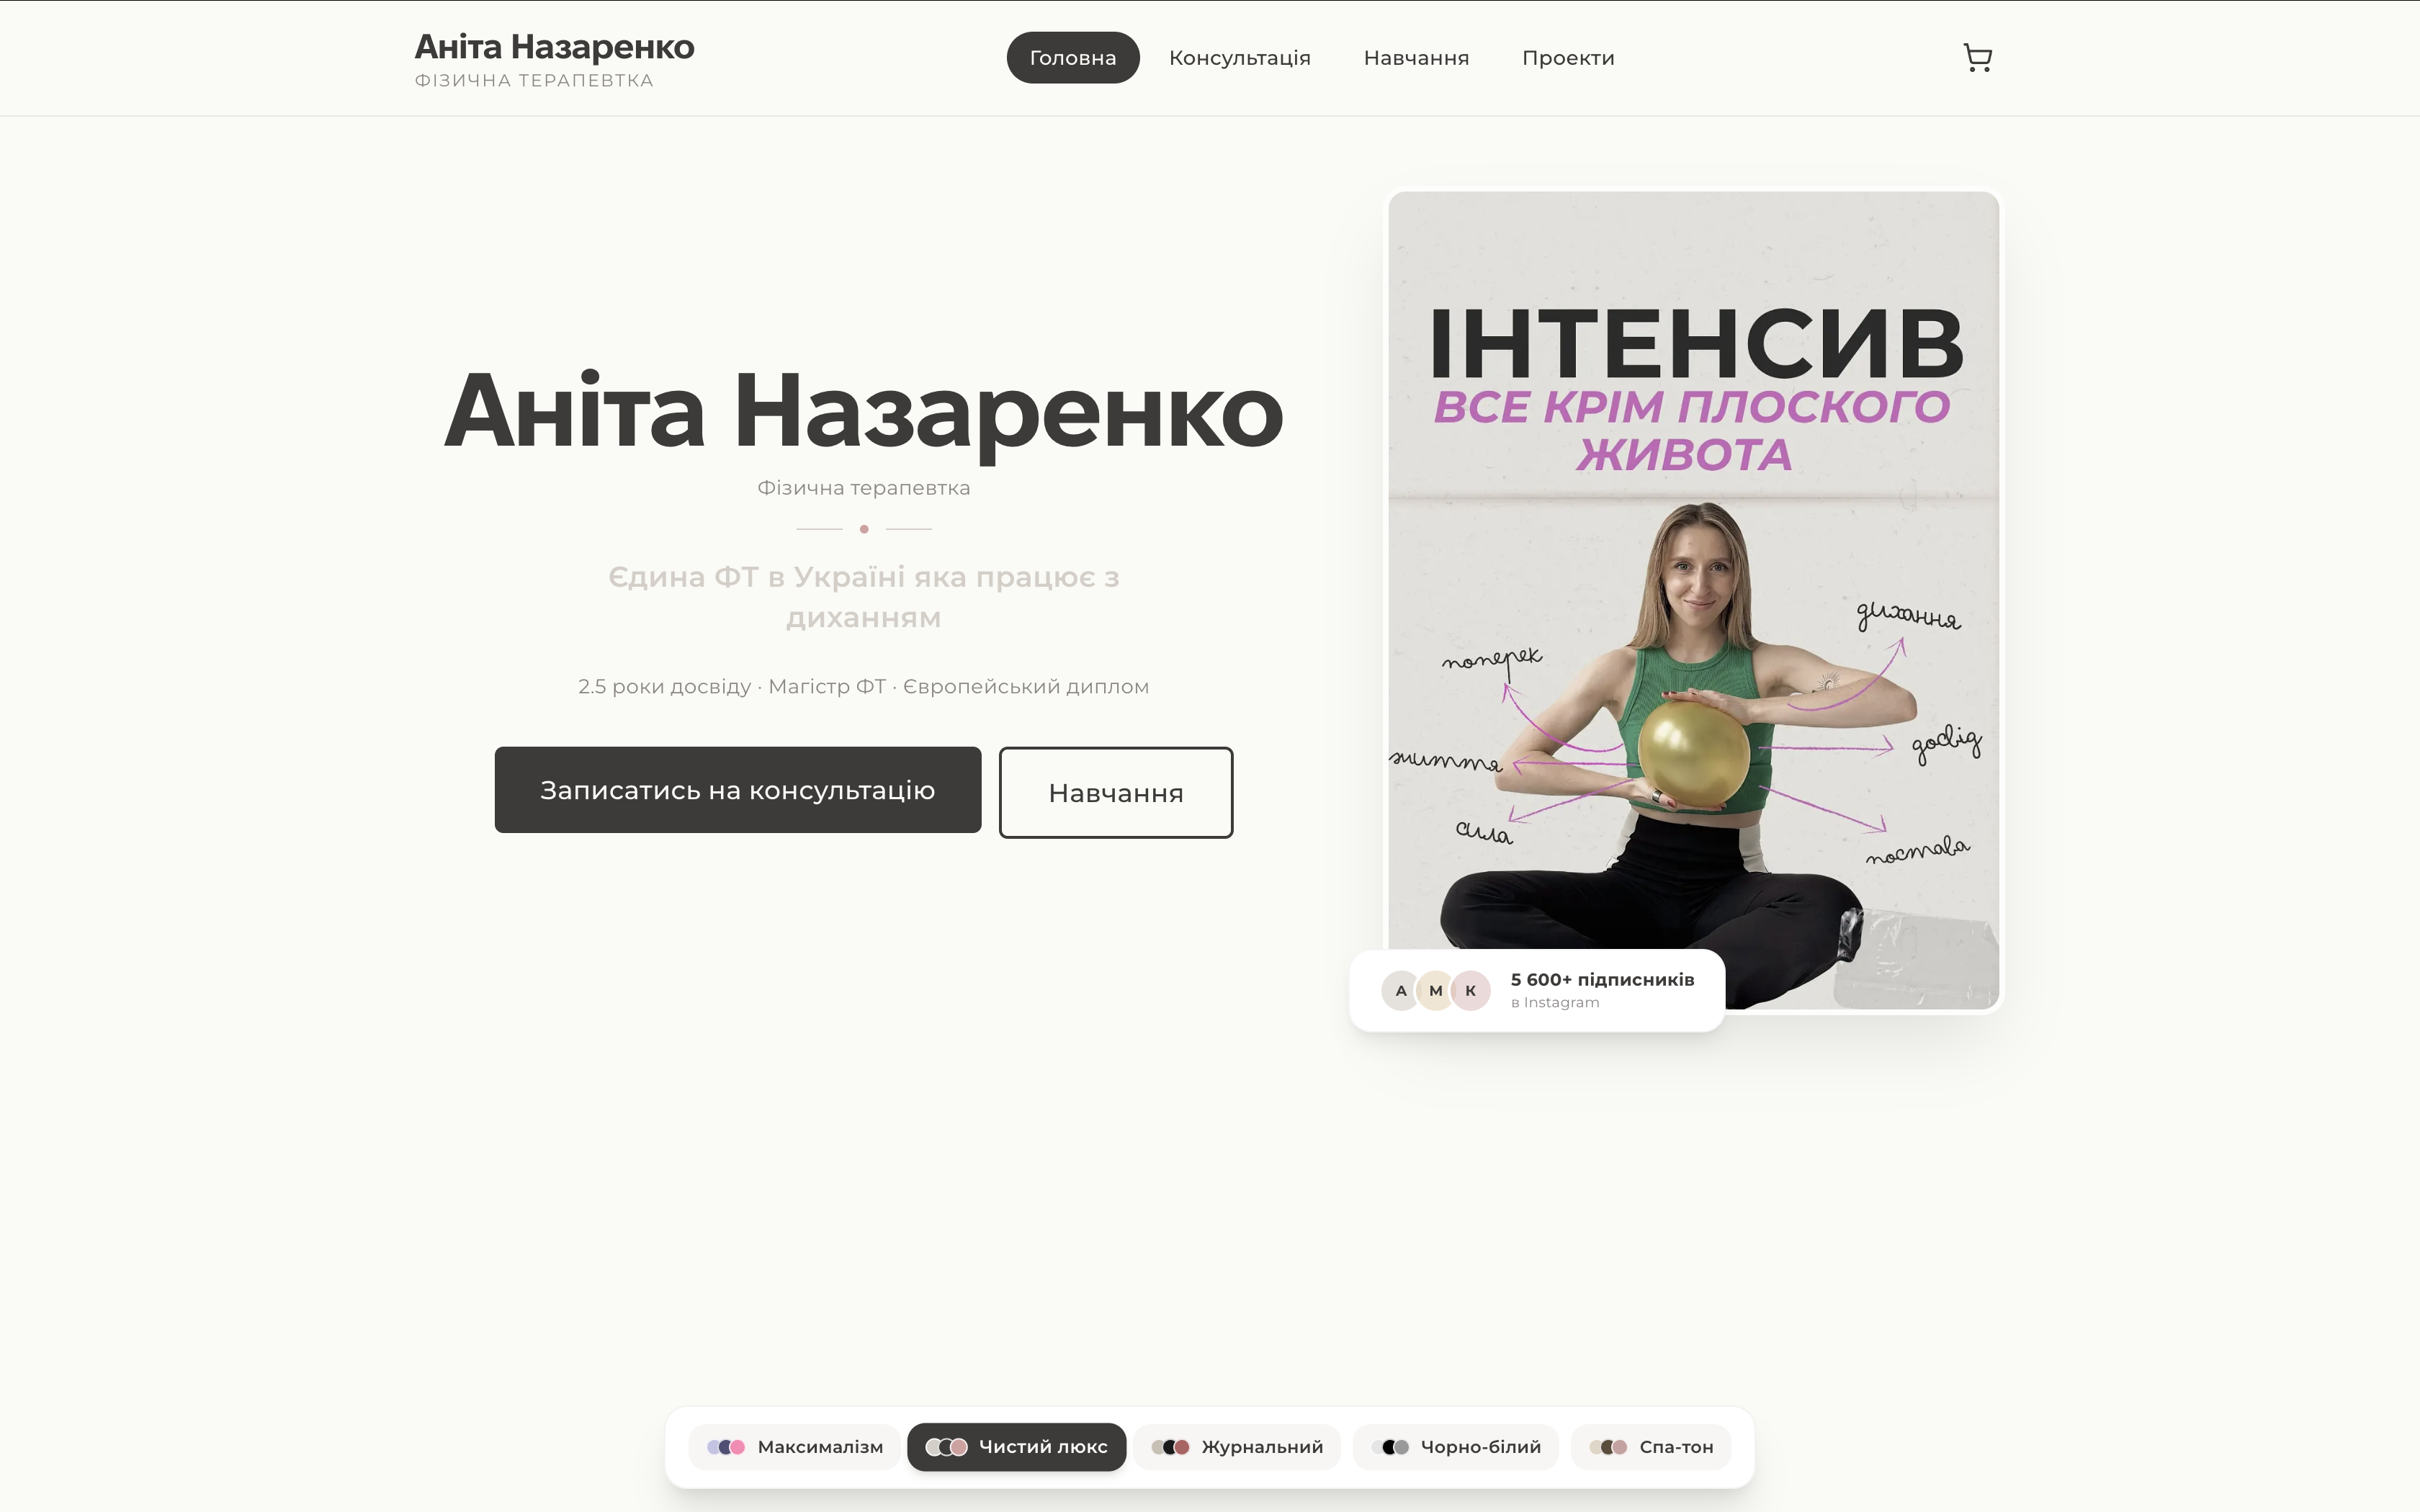Screen dimensions: 2420x1512
Task: Click avatar circle labeled A
Action: 1401,991
